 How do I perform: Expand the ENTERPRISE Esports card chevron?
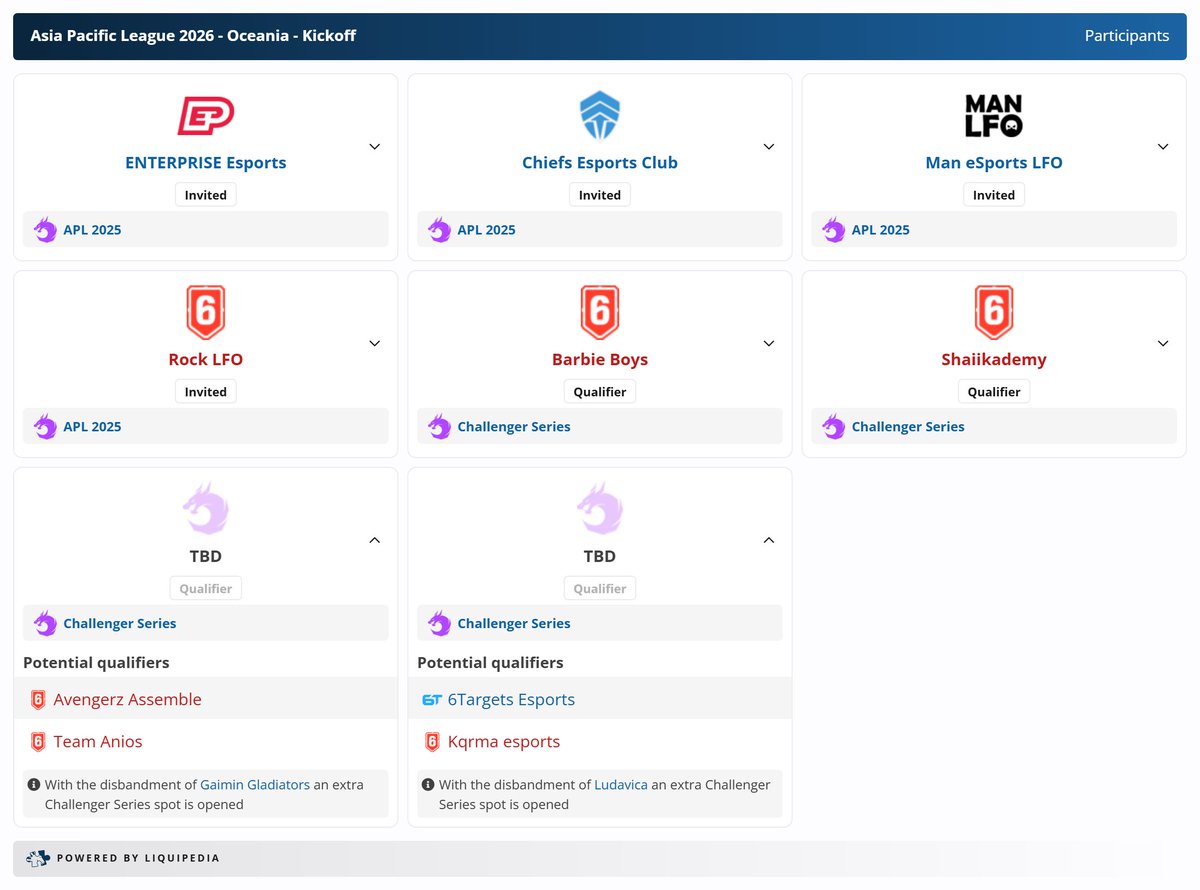coord(375,146)
